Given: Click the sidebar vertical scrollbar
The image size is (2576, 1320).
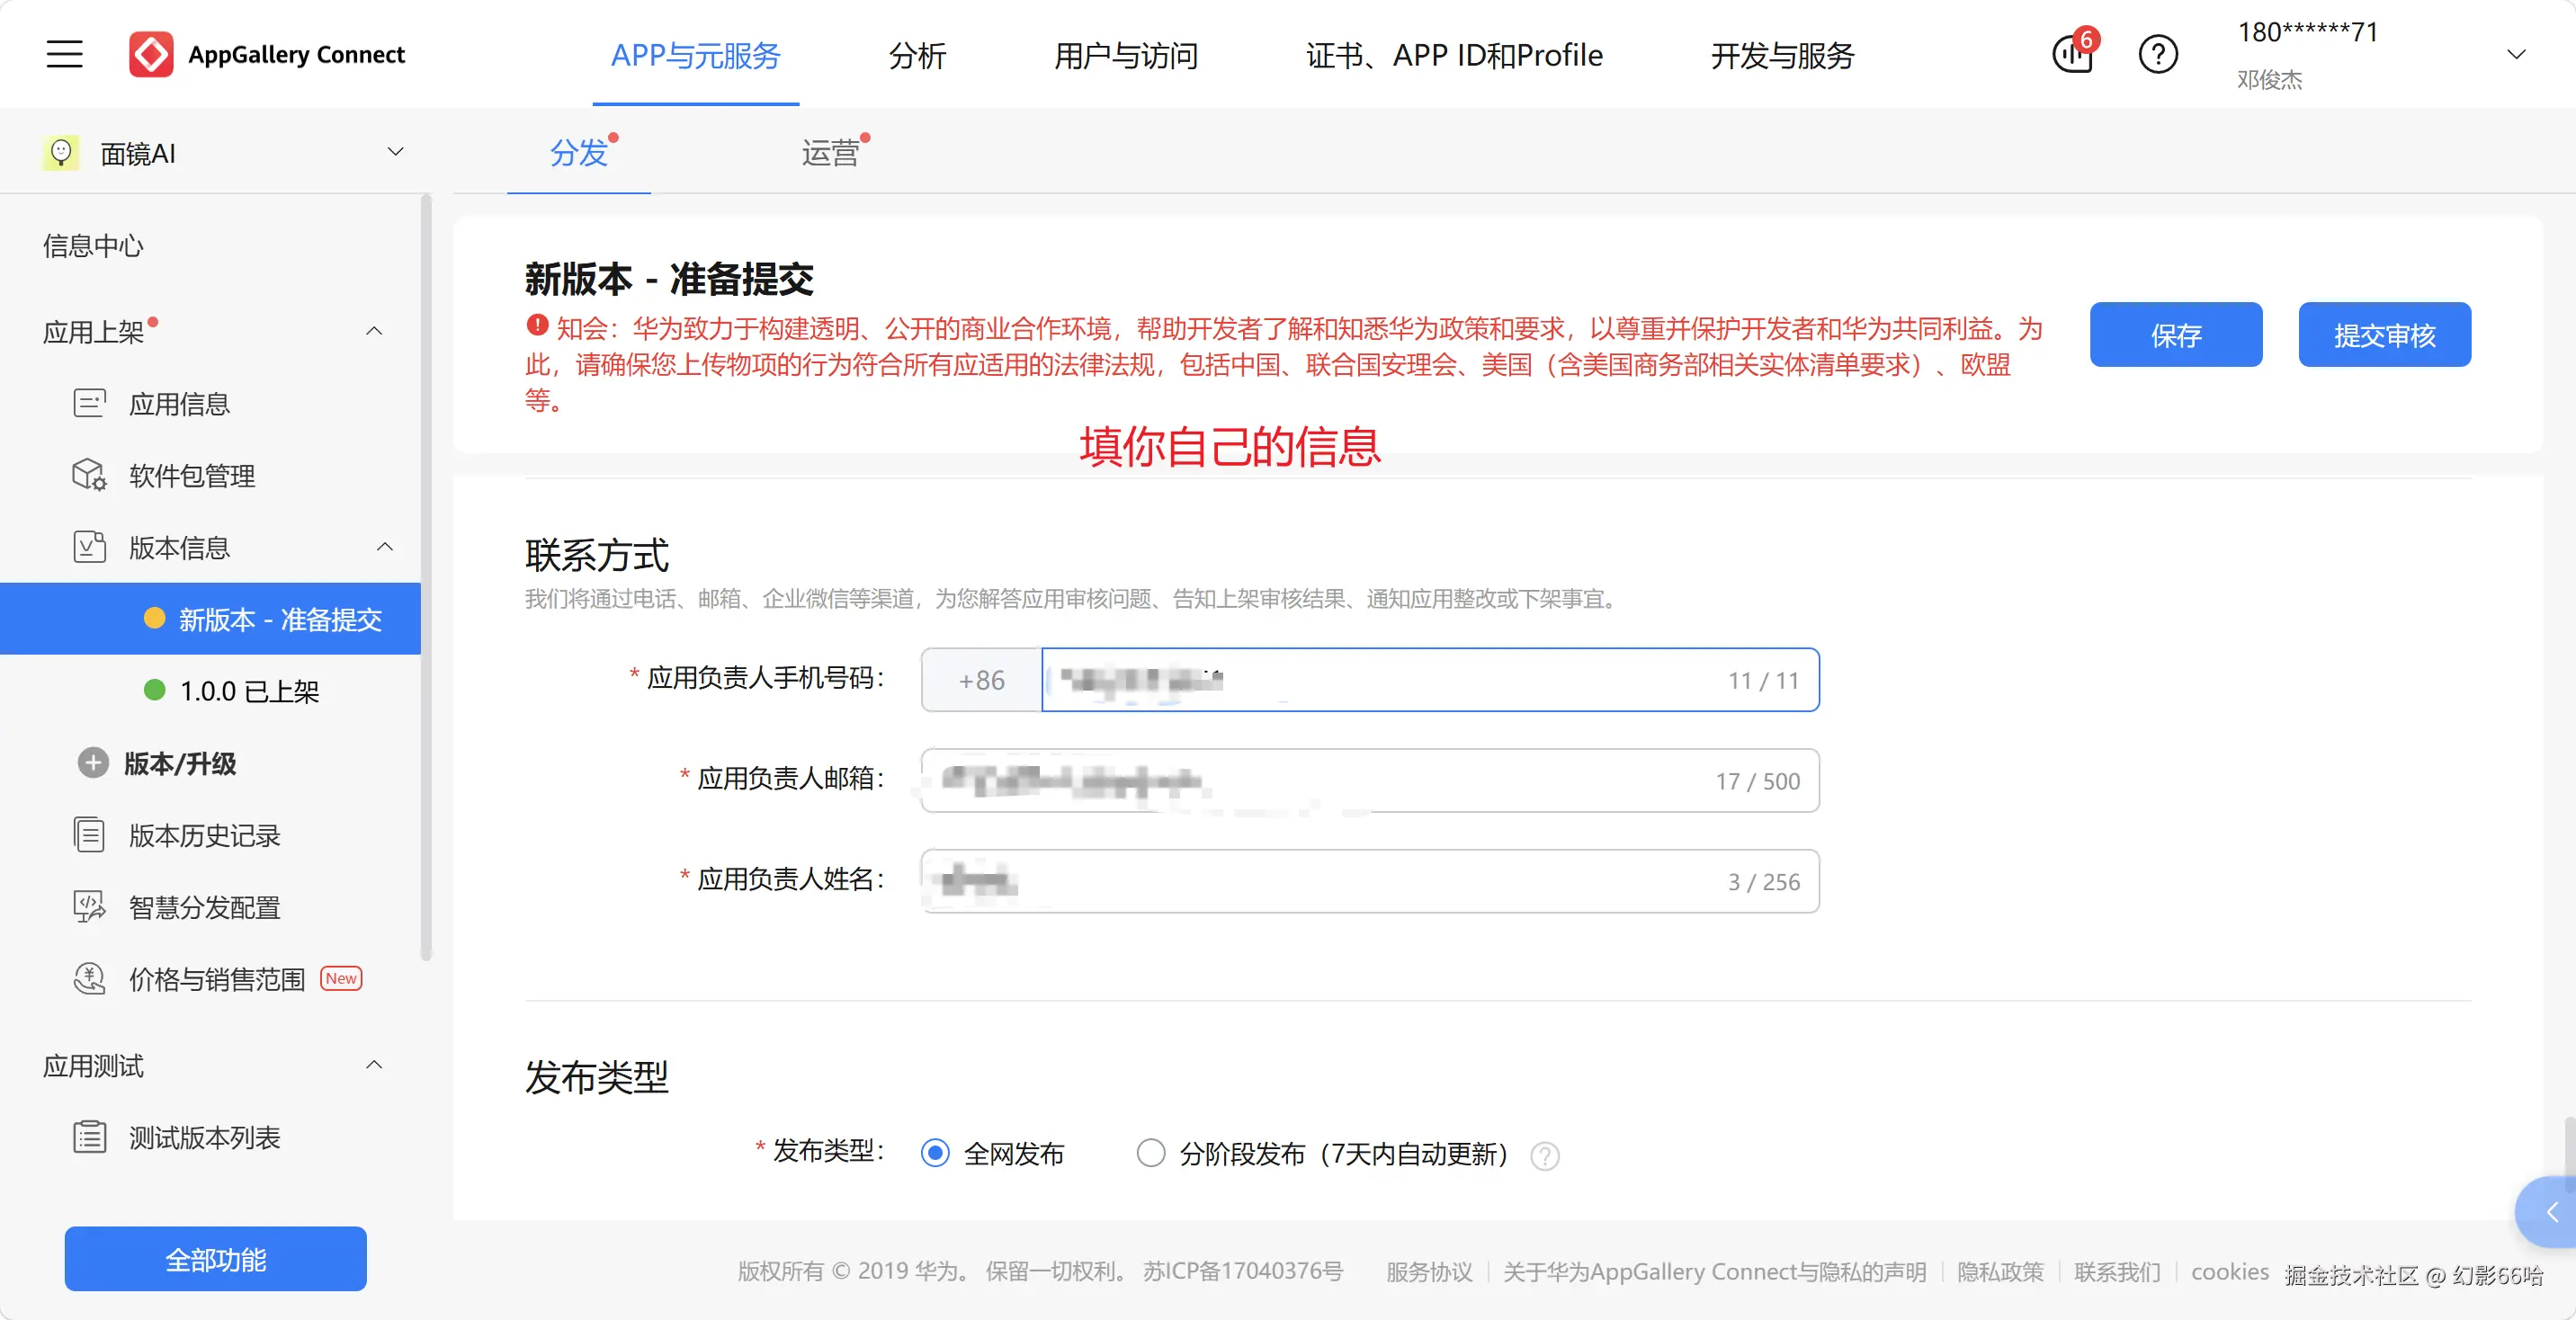Looking at the screenshot, I should click(x=426, y=577).
